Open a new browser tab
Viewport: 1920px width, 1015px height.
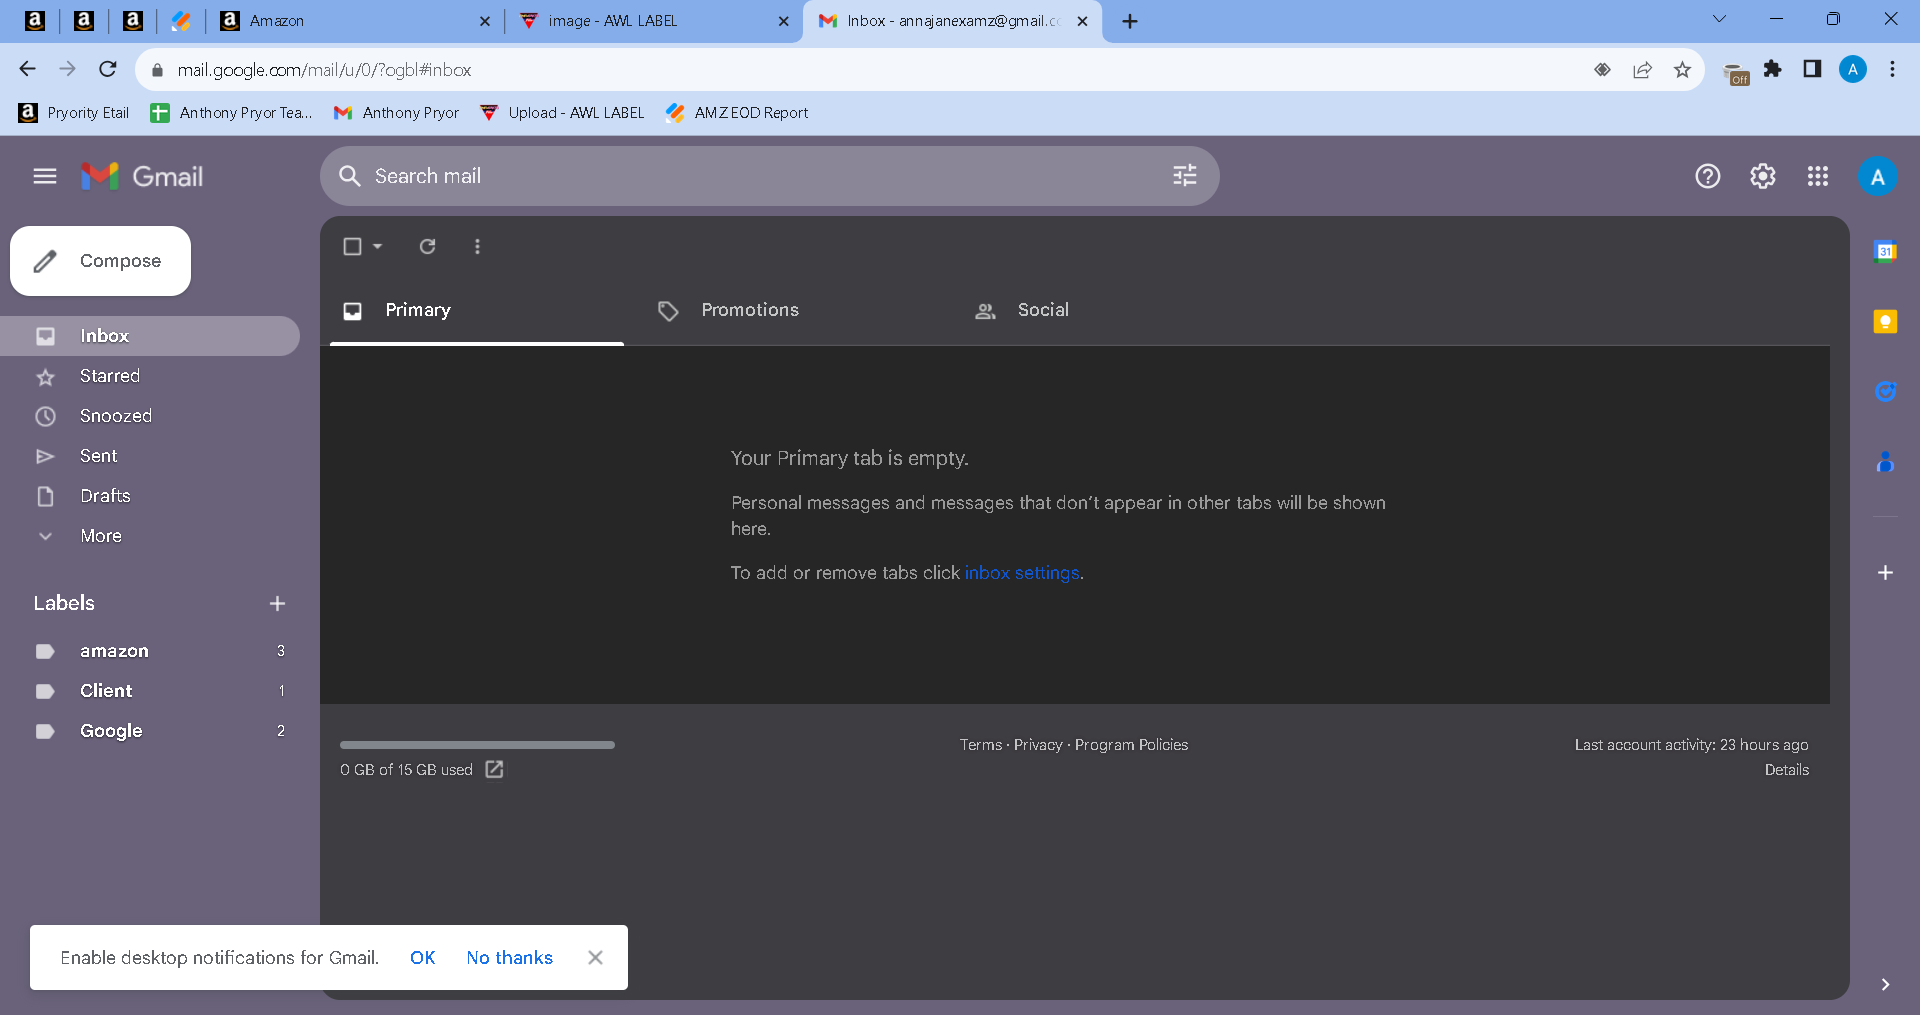tap(1130, 21)
